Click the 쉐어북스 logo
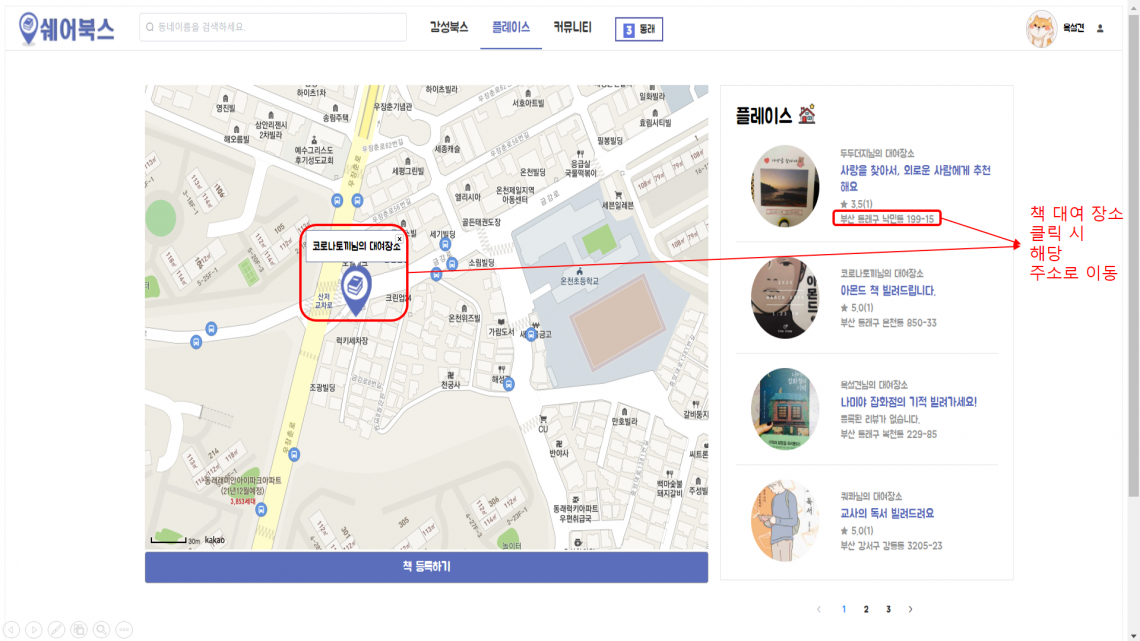The height and width of the screenshot is (641, 1140). (67, 29)
